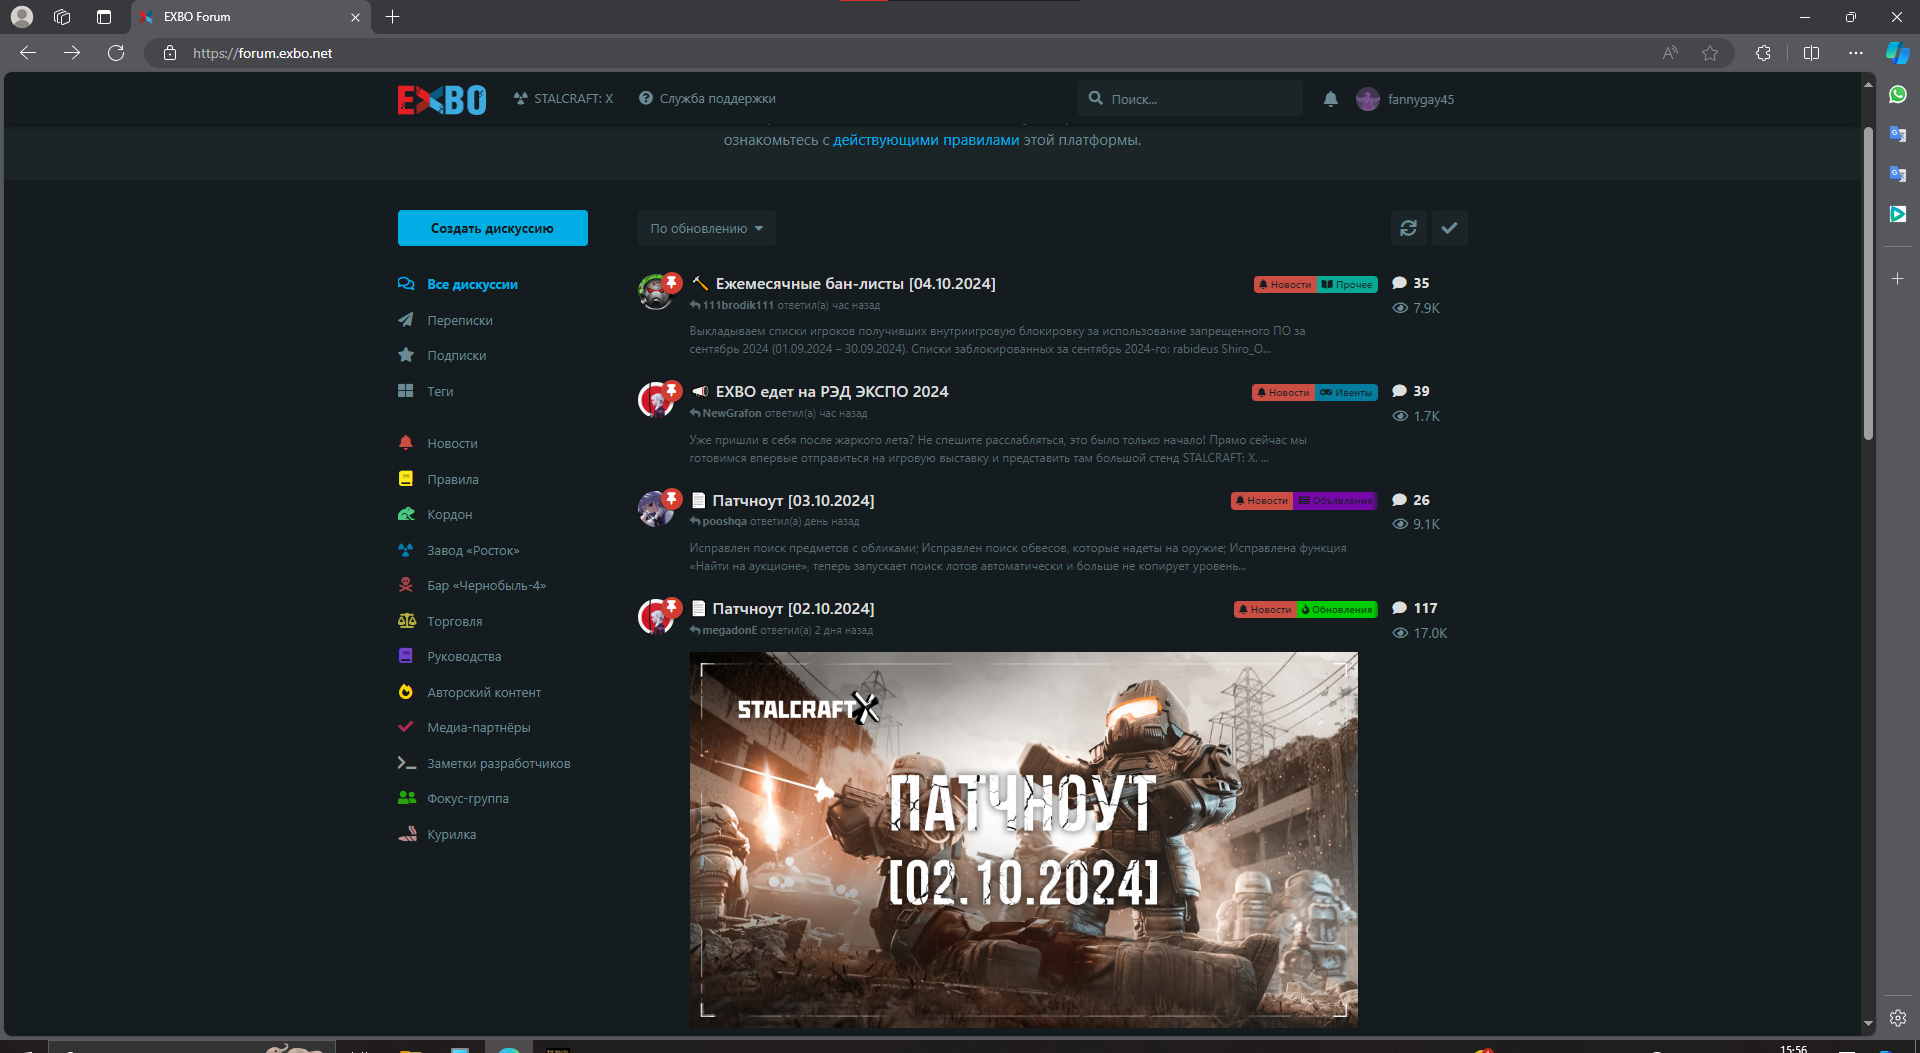The image size is (1920, 1053).
Task: Click the Бар «Чернобыль-4» skull icon
Action: 405,585
